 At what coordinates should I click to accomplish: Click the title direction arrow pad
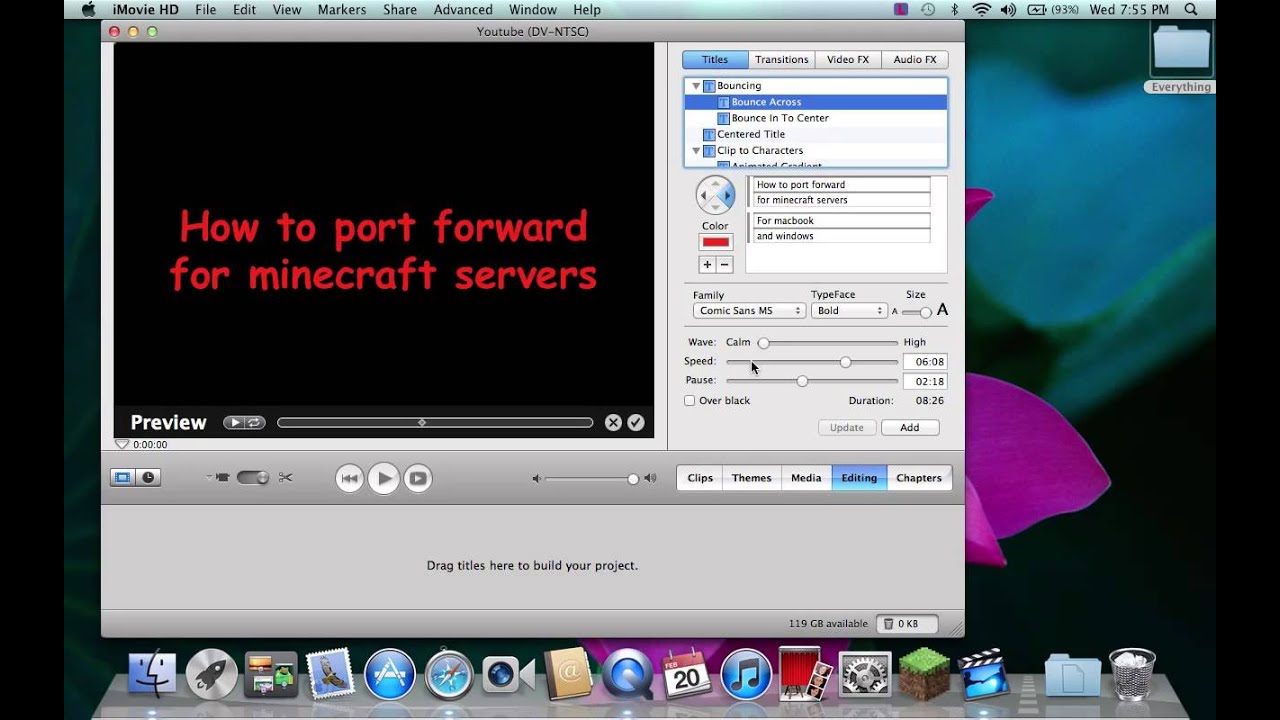tap(715, 195)
